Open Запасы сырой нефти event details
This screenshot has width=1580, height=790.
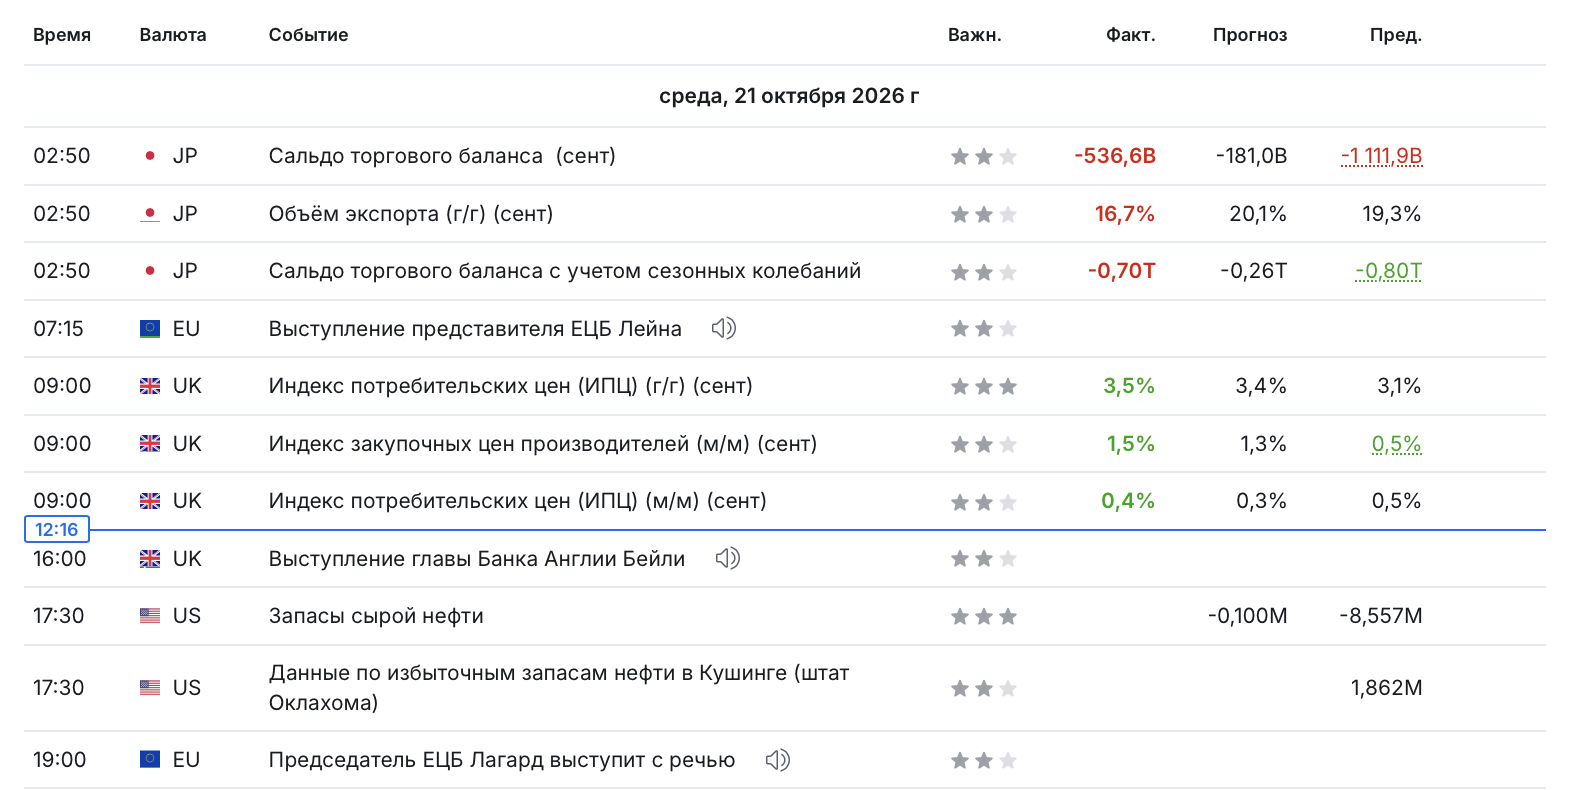tap(376, 616)
